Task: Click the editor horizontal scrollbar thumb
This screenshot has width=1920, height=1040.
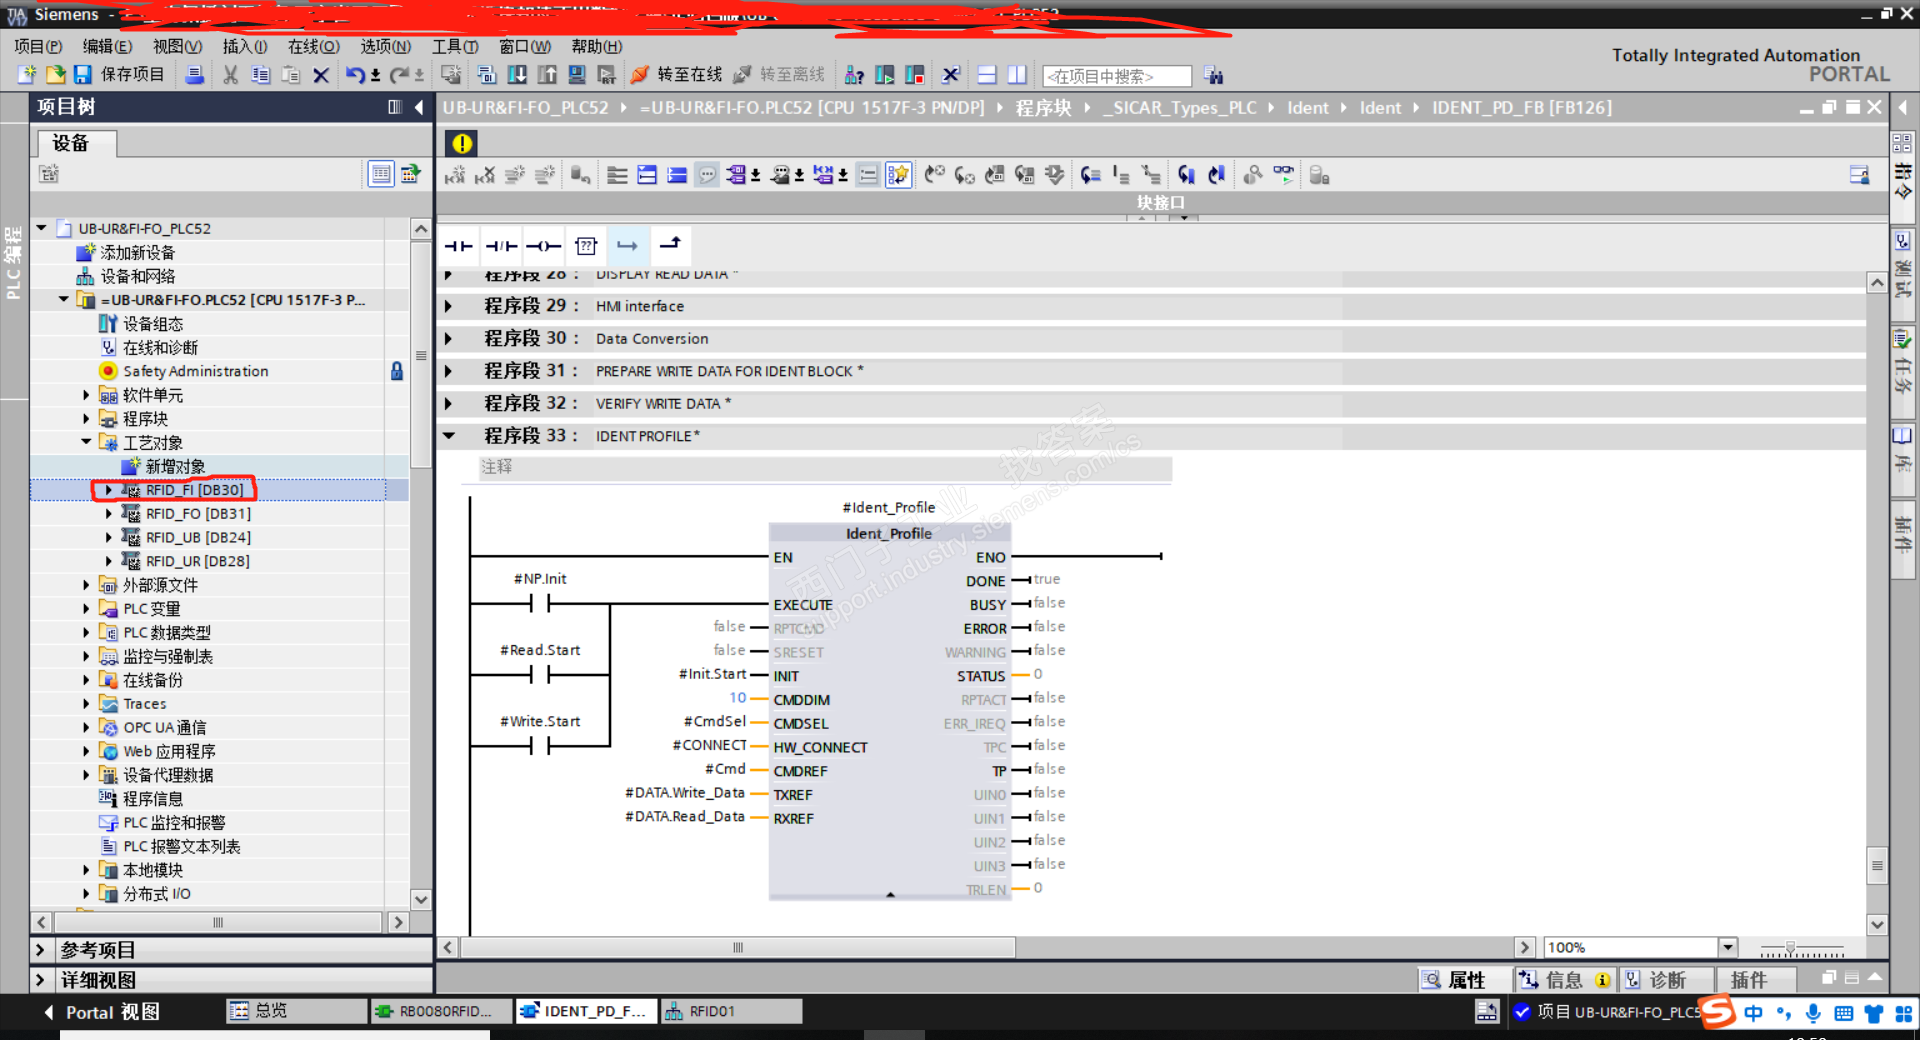Action: pos(737,947)
